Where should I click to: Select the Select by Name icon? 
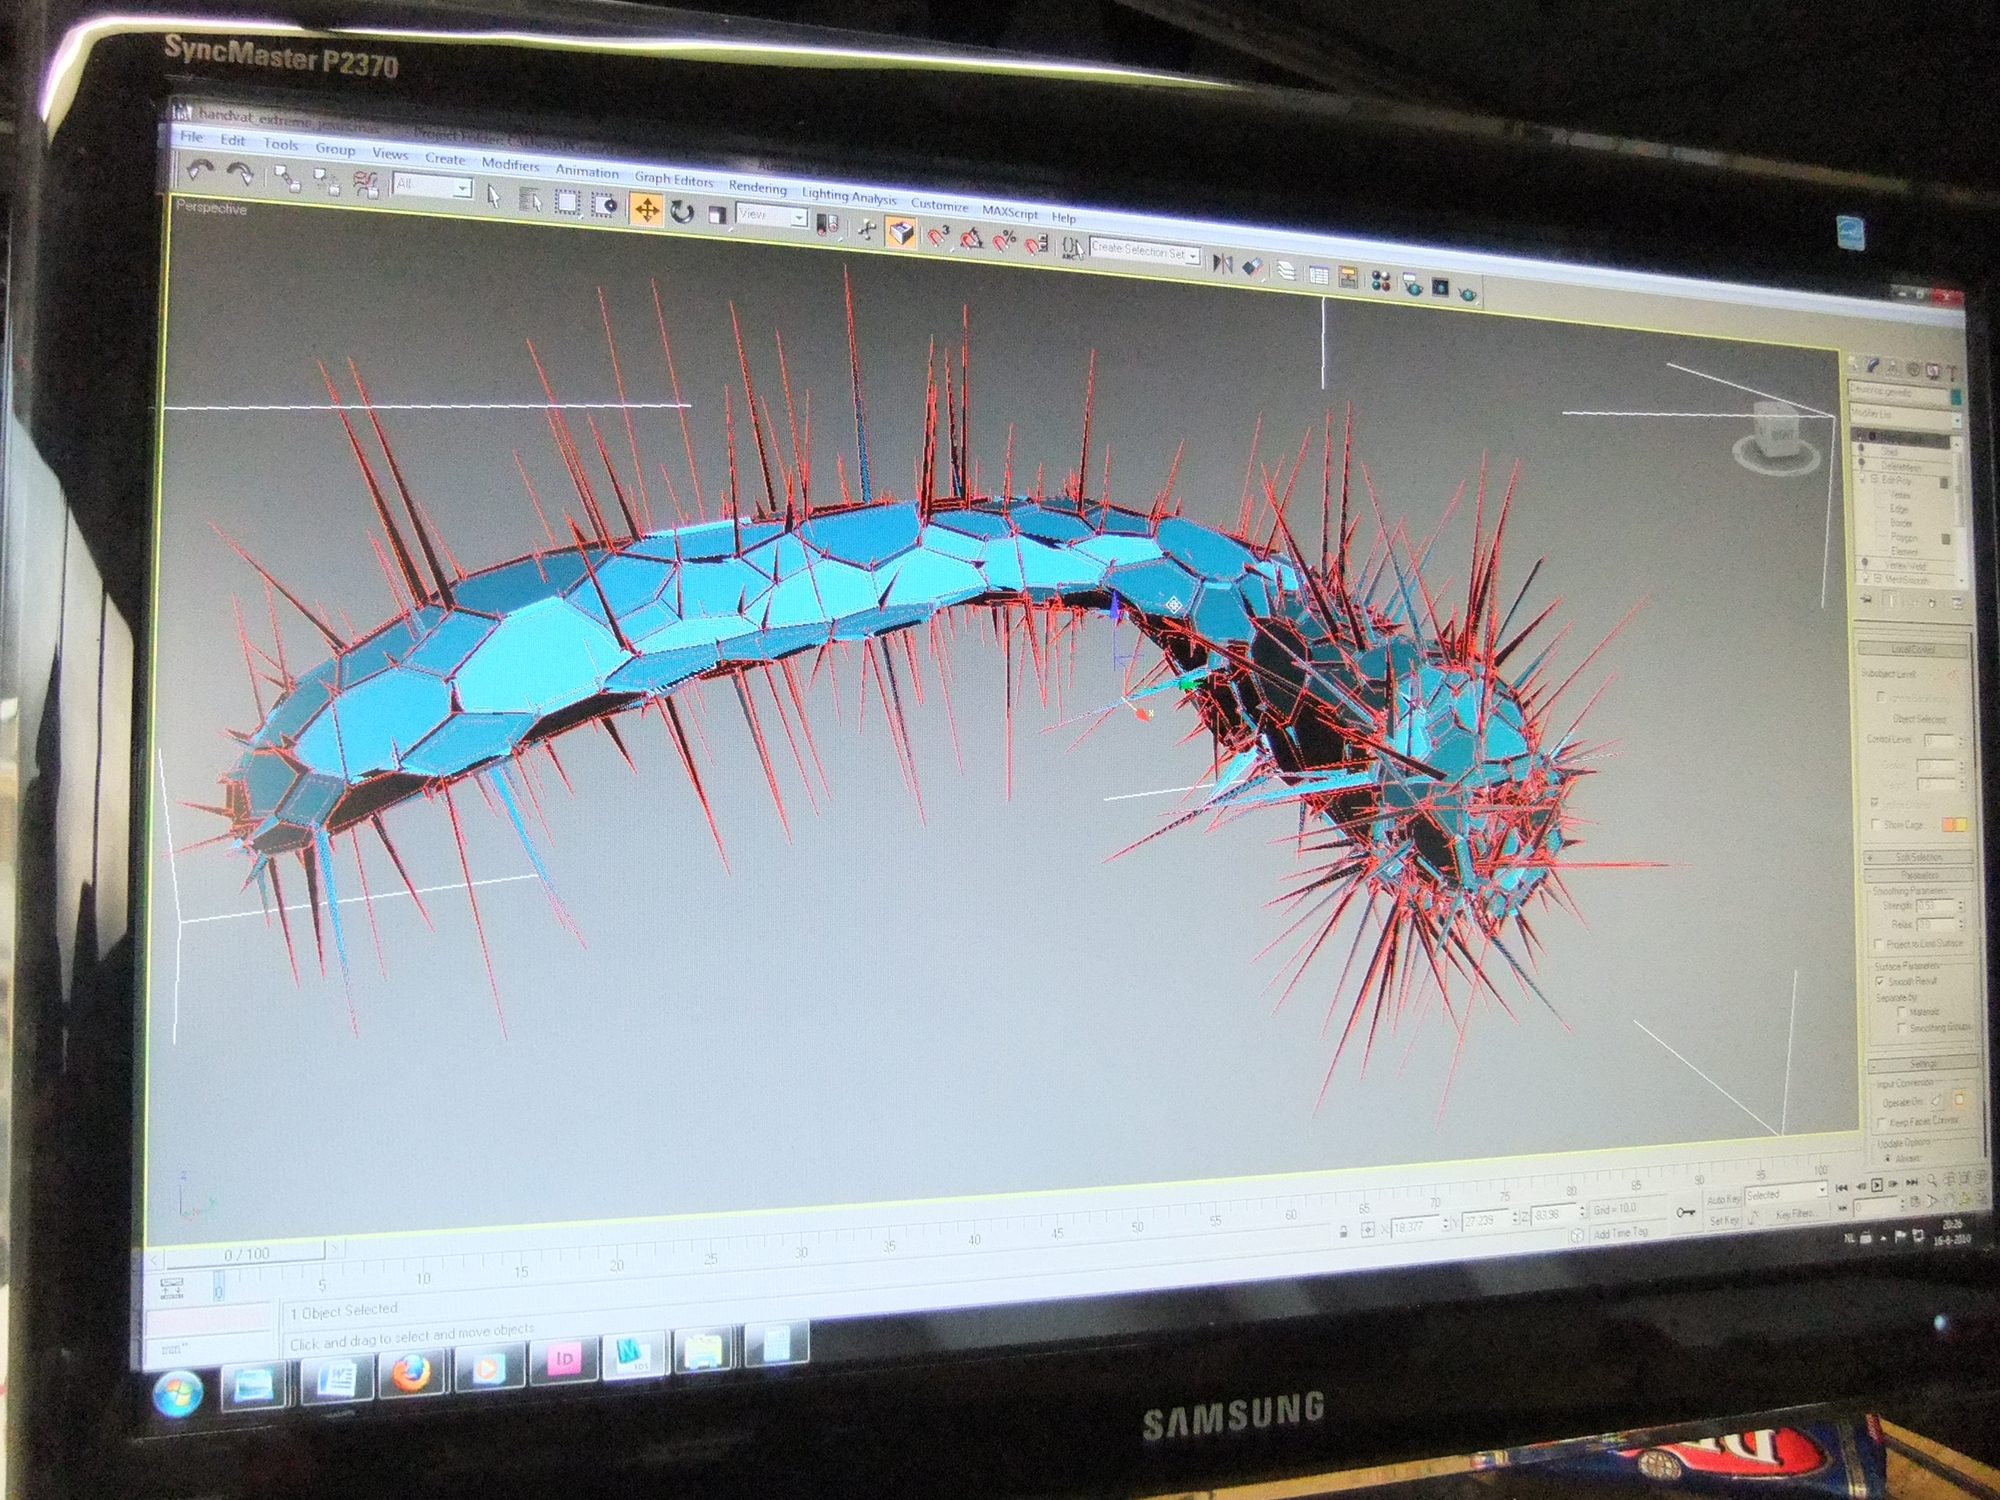click(530, 201)
